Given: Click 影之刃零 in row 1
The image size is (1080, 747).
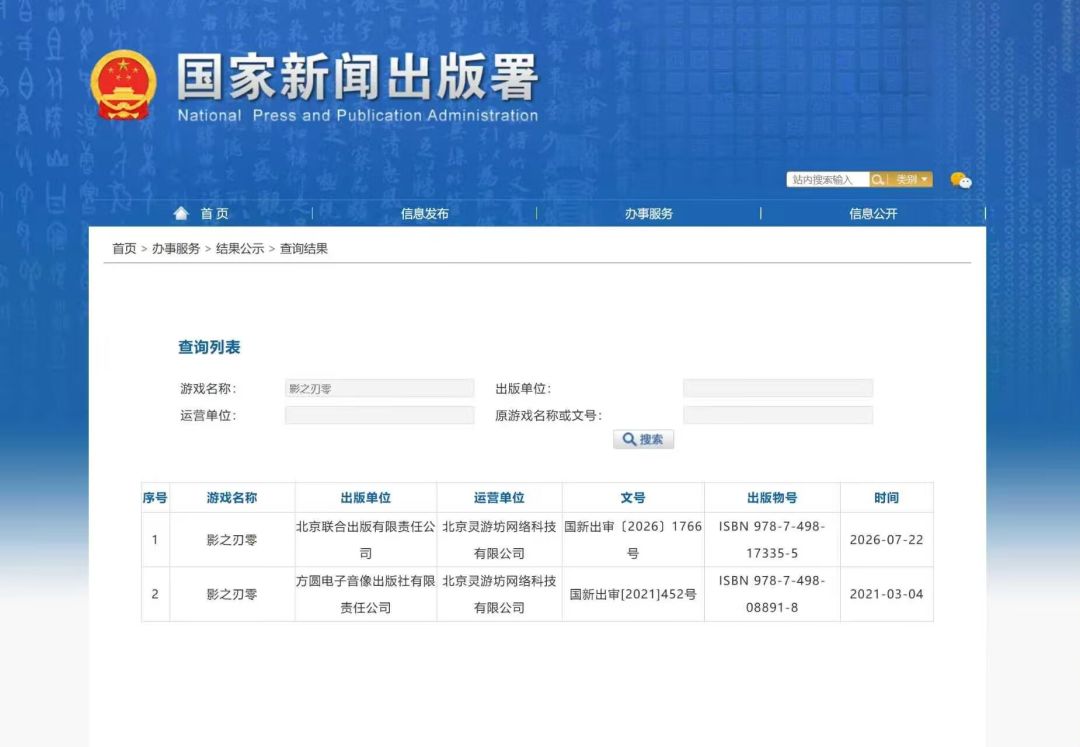Looking at the screenshot, I should (x=232, y=540).
